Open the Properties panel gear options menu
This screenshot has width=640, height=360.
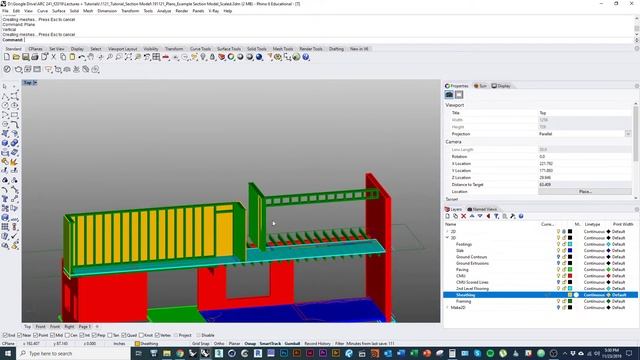pos(637,86)
